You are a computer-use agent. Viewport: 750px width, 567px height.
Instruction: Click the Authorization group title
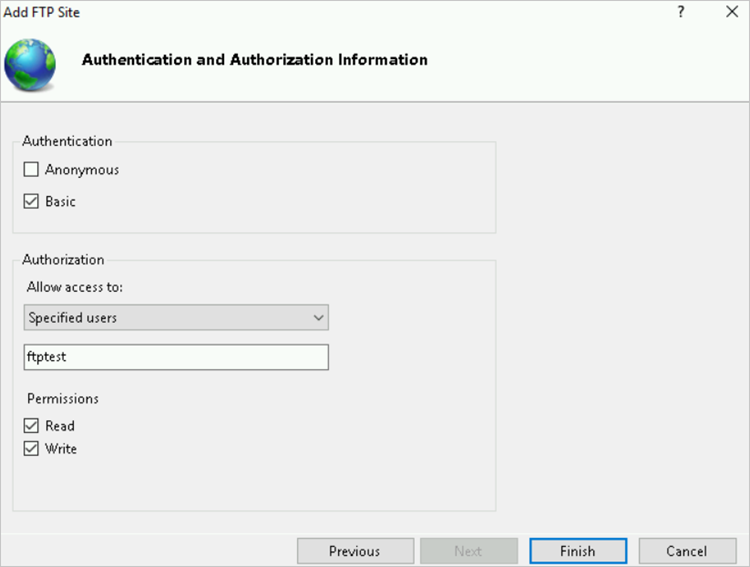click(63, 259)
